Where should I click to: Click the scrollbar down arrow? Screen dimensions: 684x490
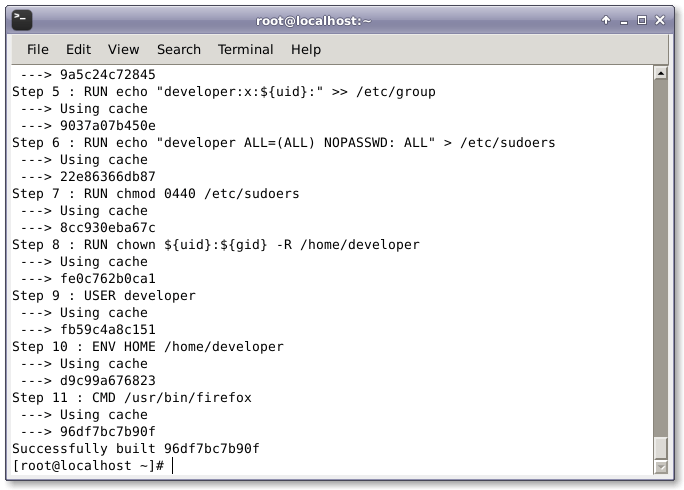[x=660, y=467]
